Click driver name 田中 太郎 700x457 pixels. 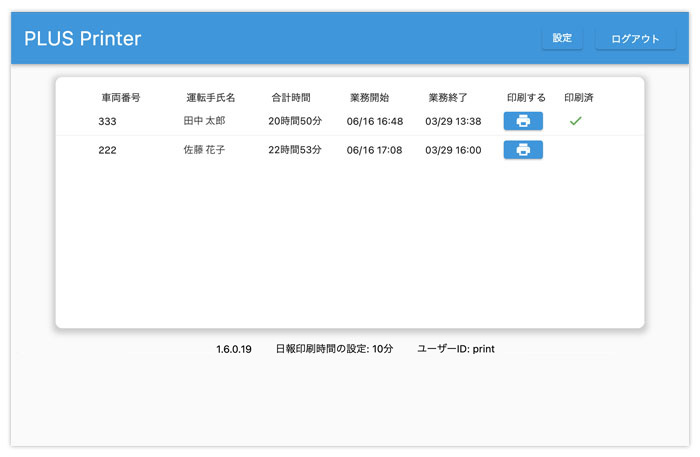coord(204,121)
